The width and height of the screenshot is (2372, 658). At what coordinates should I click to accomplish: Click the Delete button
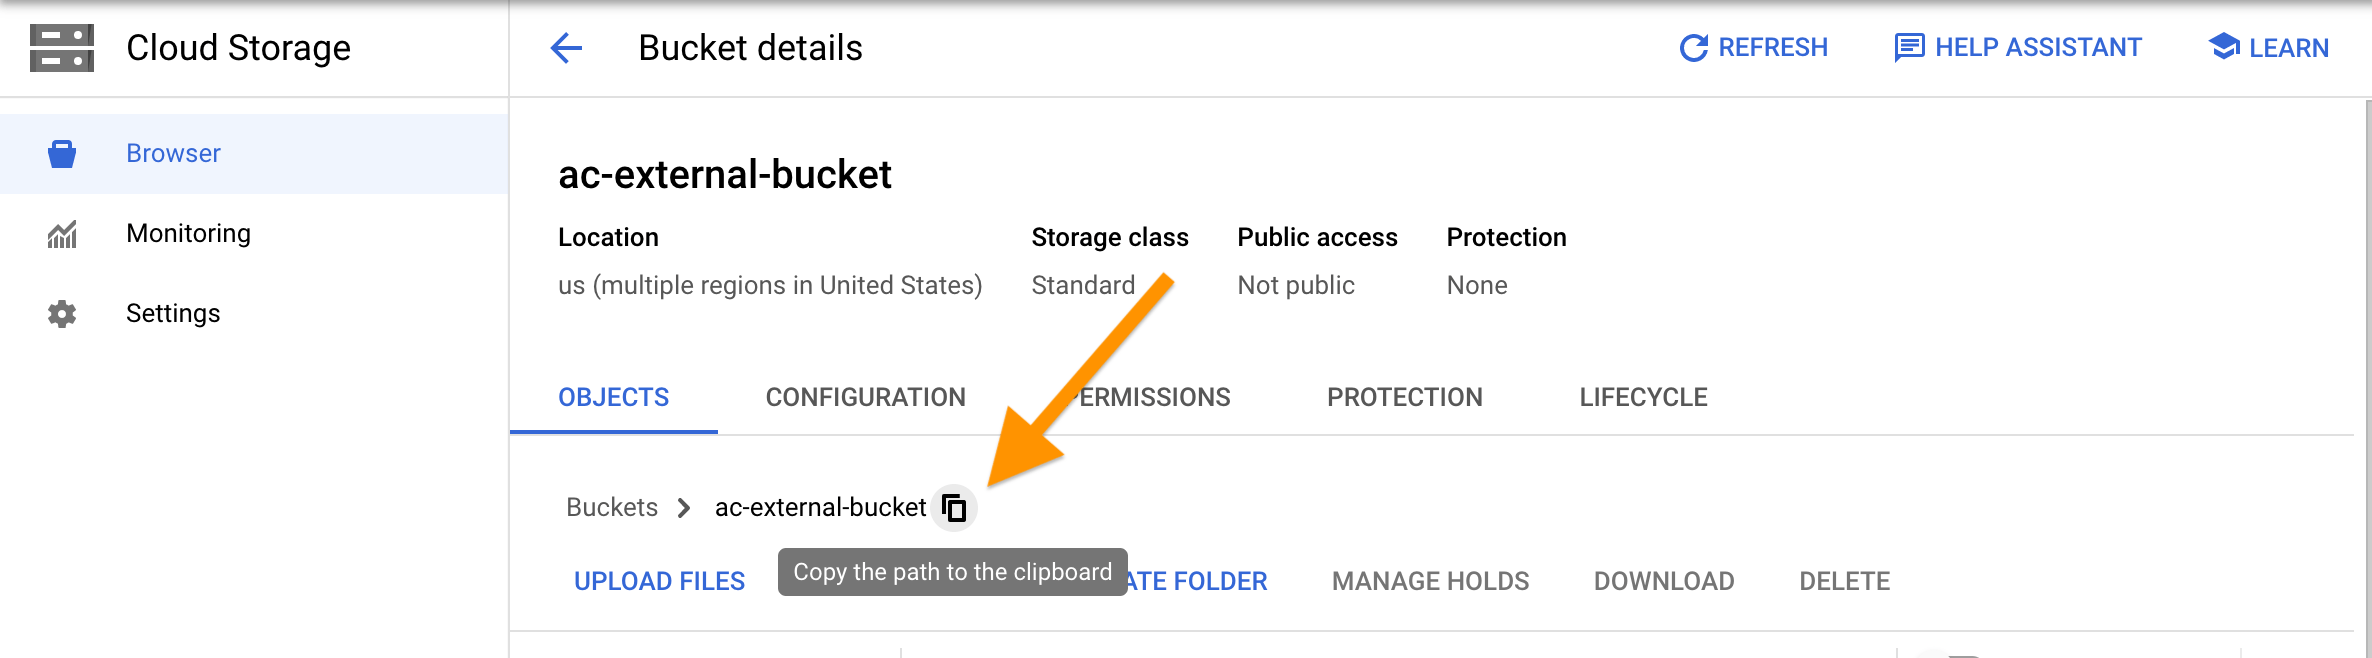tap(1844, 580)
